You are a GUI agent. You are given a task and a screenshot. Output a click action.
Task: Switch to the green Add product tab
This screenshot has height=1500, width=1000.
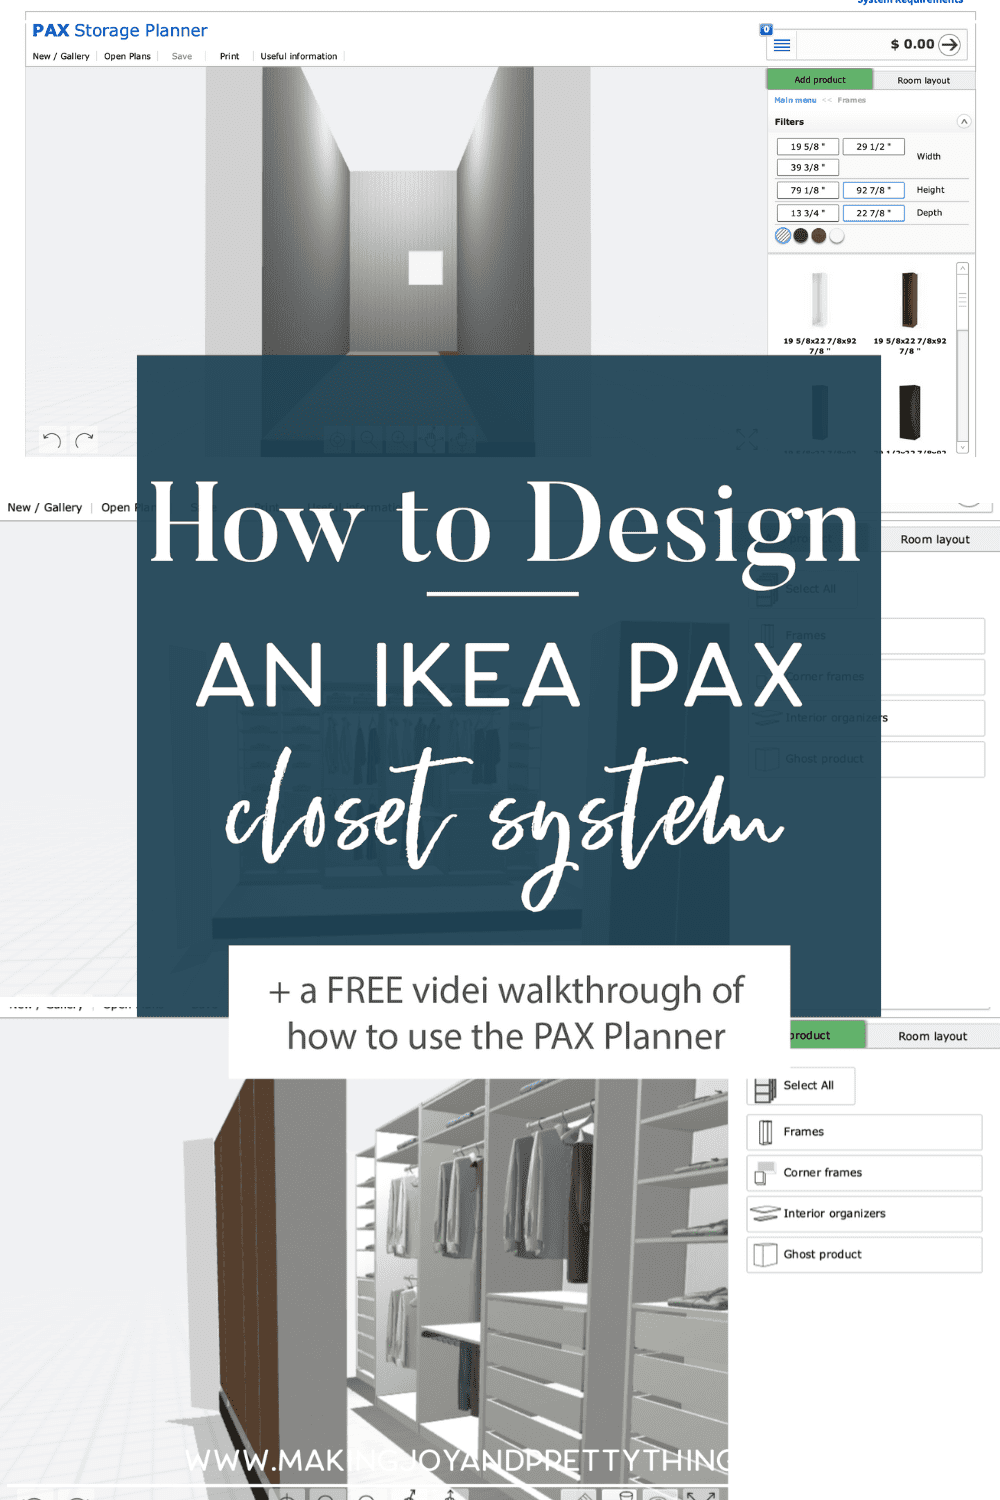click(x=819, y=79)
